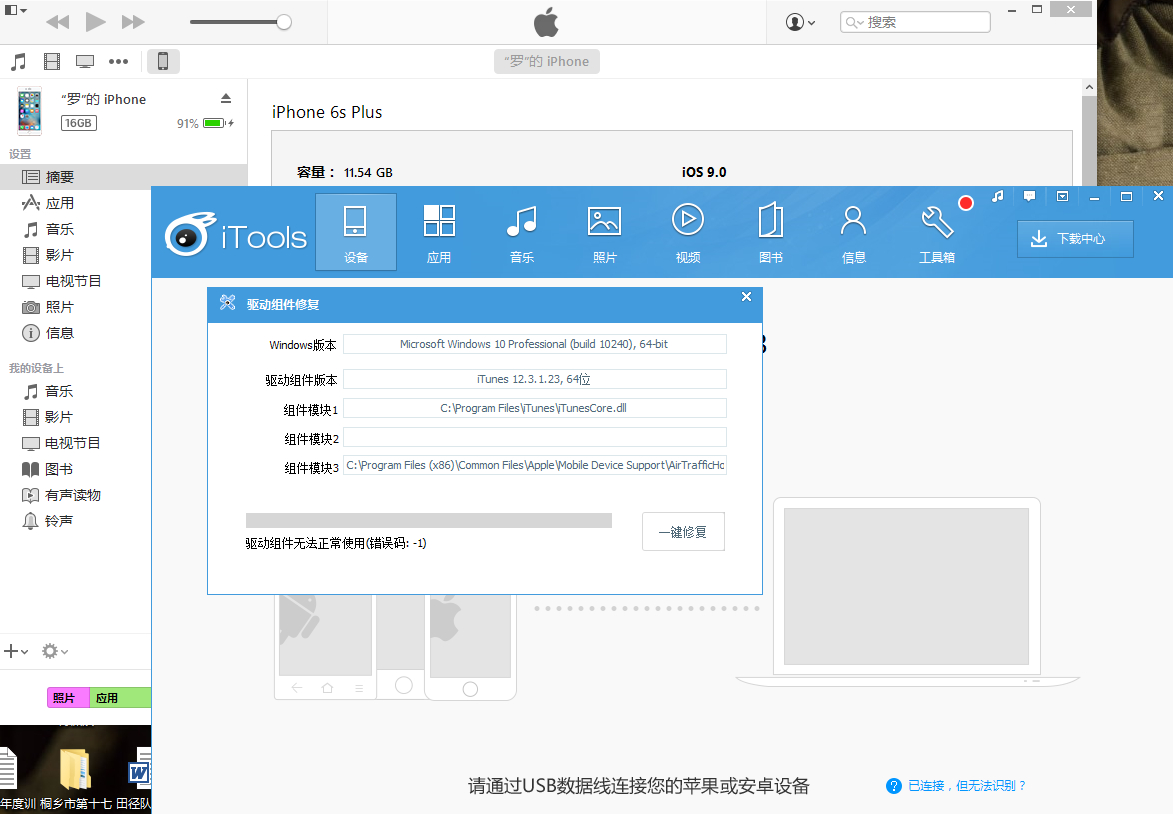Open the iTunes gear settings dropdown
The height and width of the screenshot is (814, 1173).
pos(55,651)
